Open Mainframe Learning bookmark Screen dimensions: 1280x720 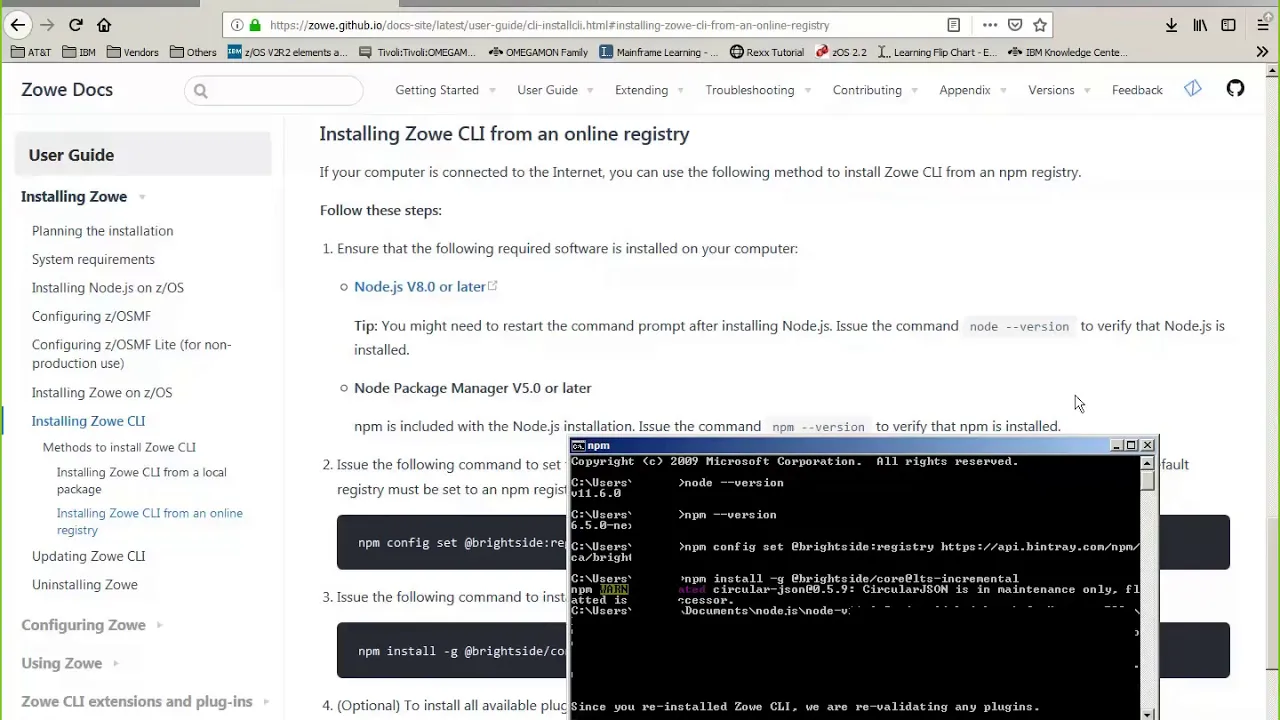coord(659,52)
